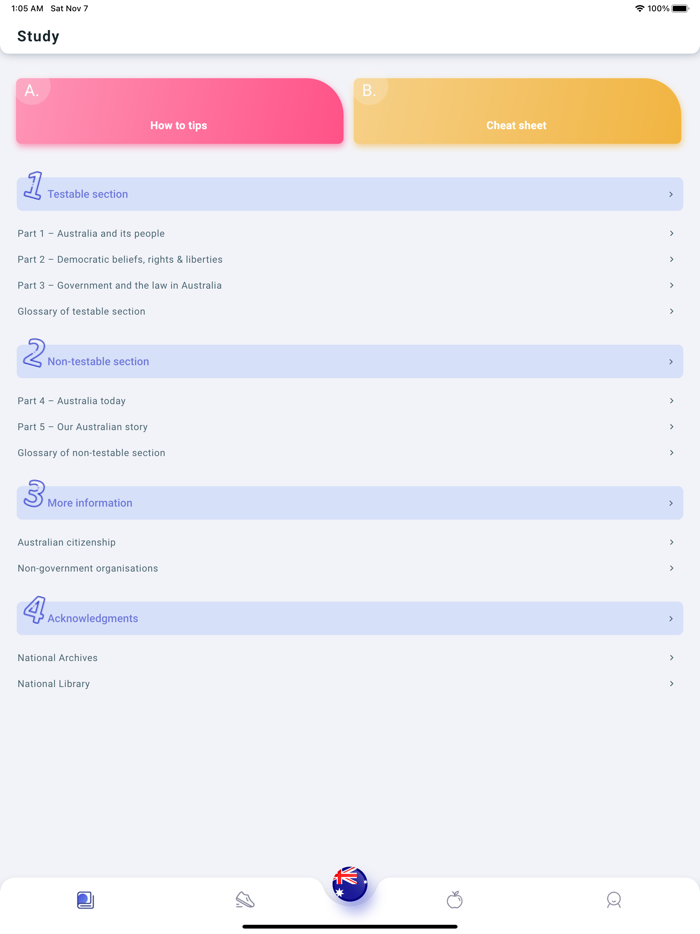Viewport: 700px width, 934px height.
Task: Open the How to tips card
Action: click(x=179, y=111)
